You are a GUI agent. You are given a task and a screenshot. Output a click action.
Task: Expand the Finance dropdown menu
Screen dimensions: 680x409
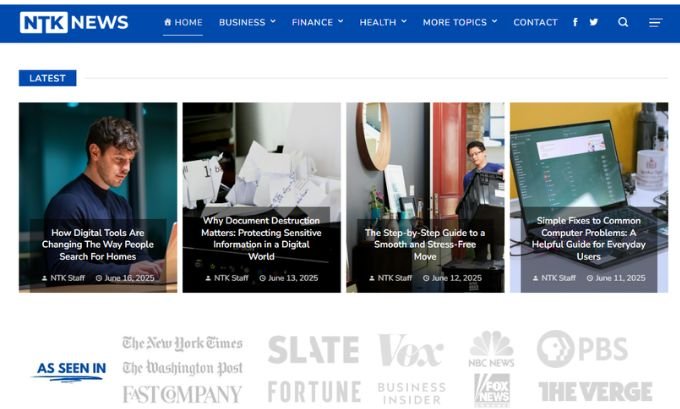[x=317, y=22]
